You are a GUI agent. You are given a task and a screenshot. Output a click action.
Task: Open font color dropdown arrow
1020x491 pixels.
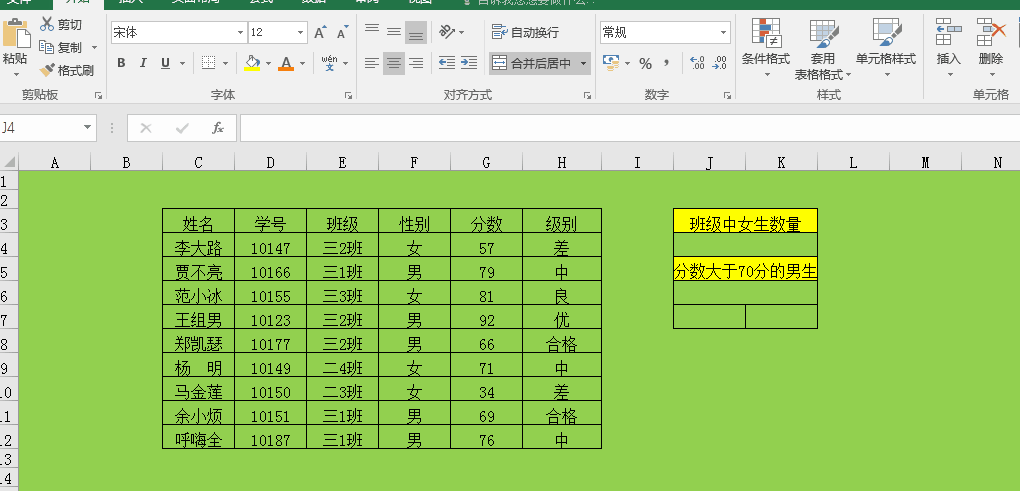point(302,64)
